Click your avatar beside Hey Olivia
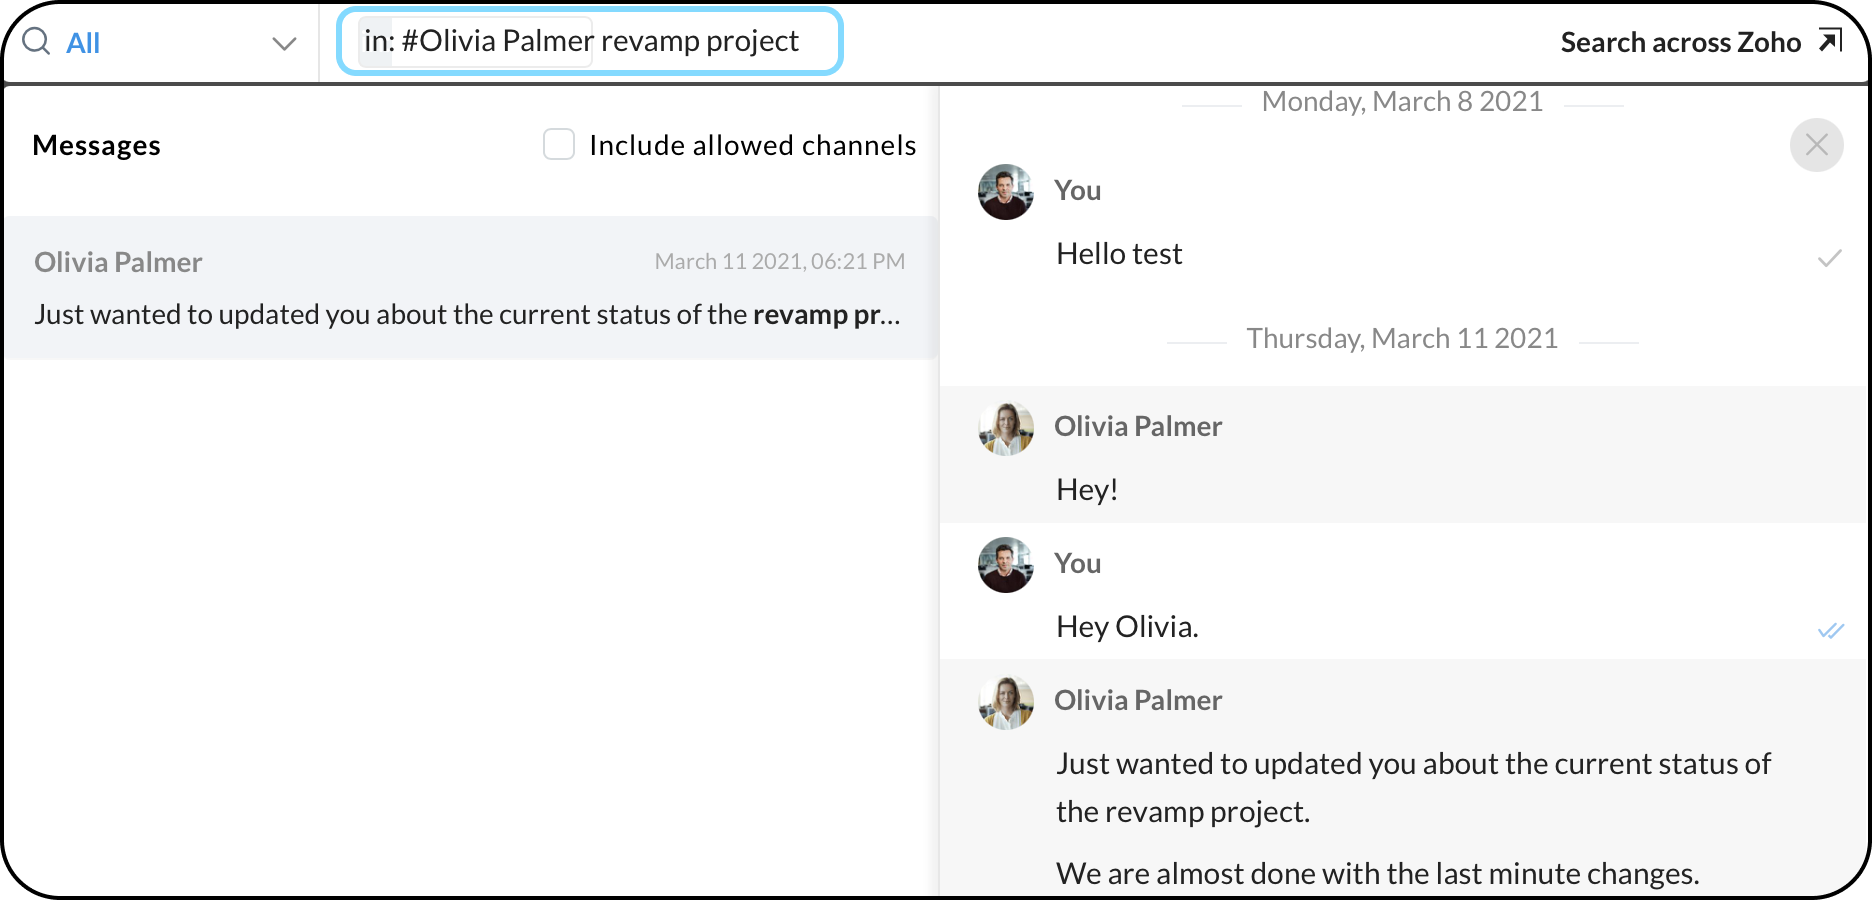 (x=1006, y=565)
